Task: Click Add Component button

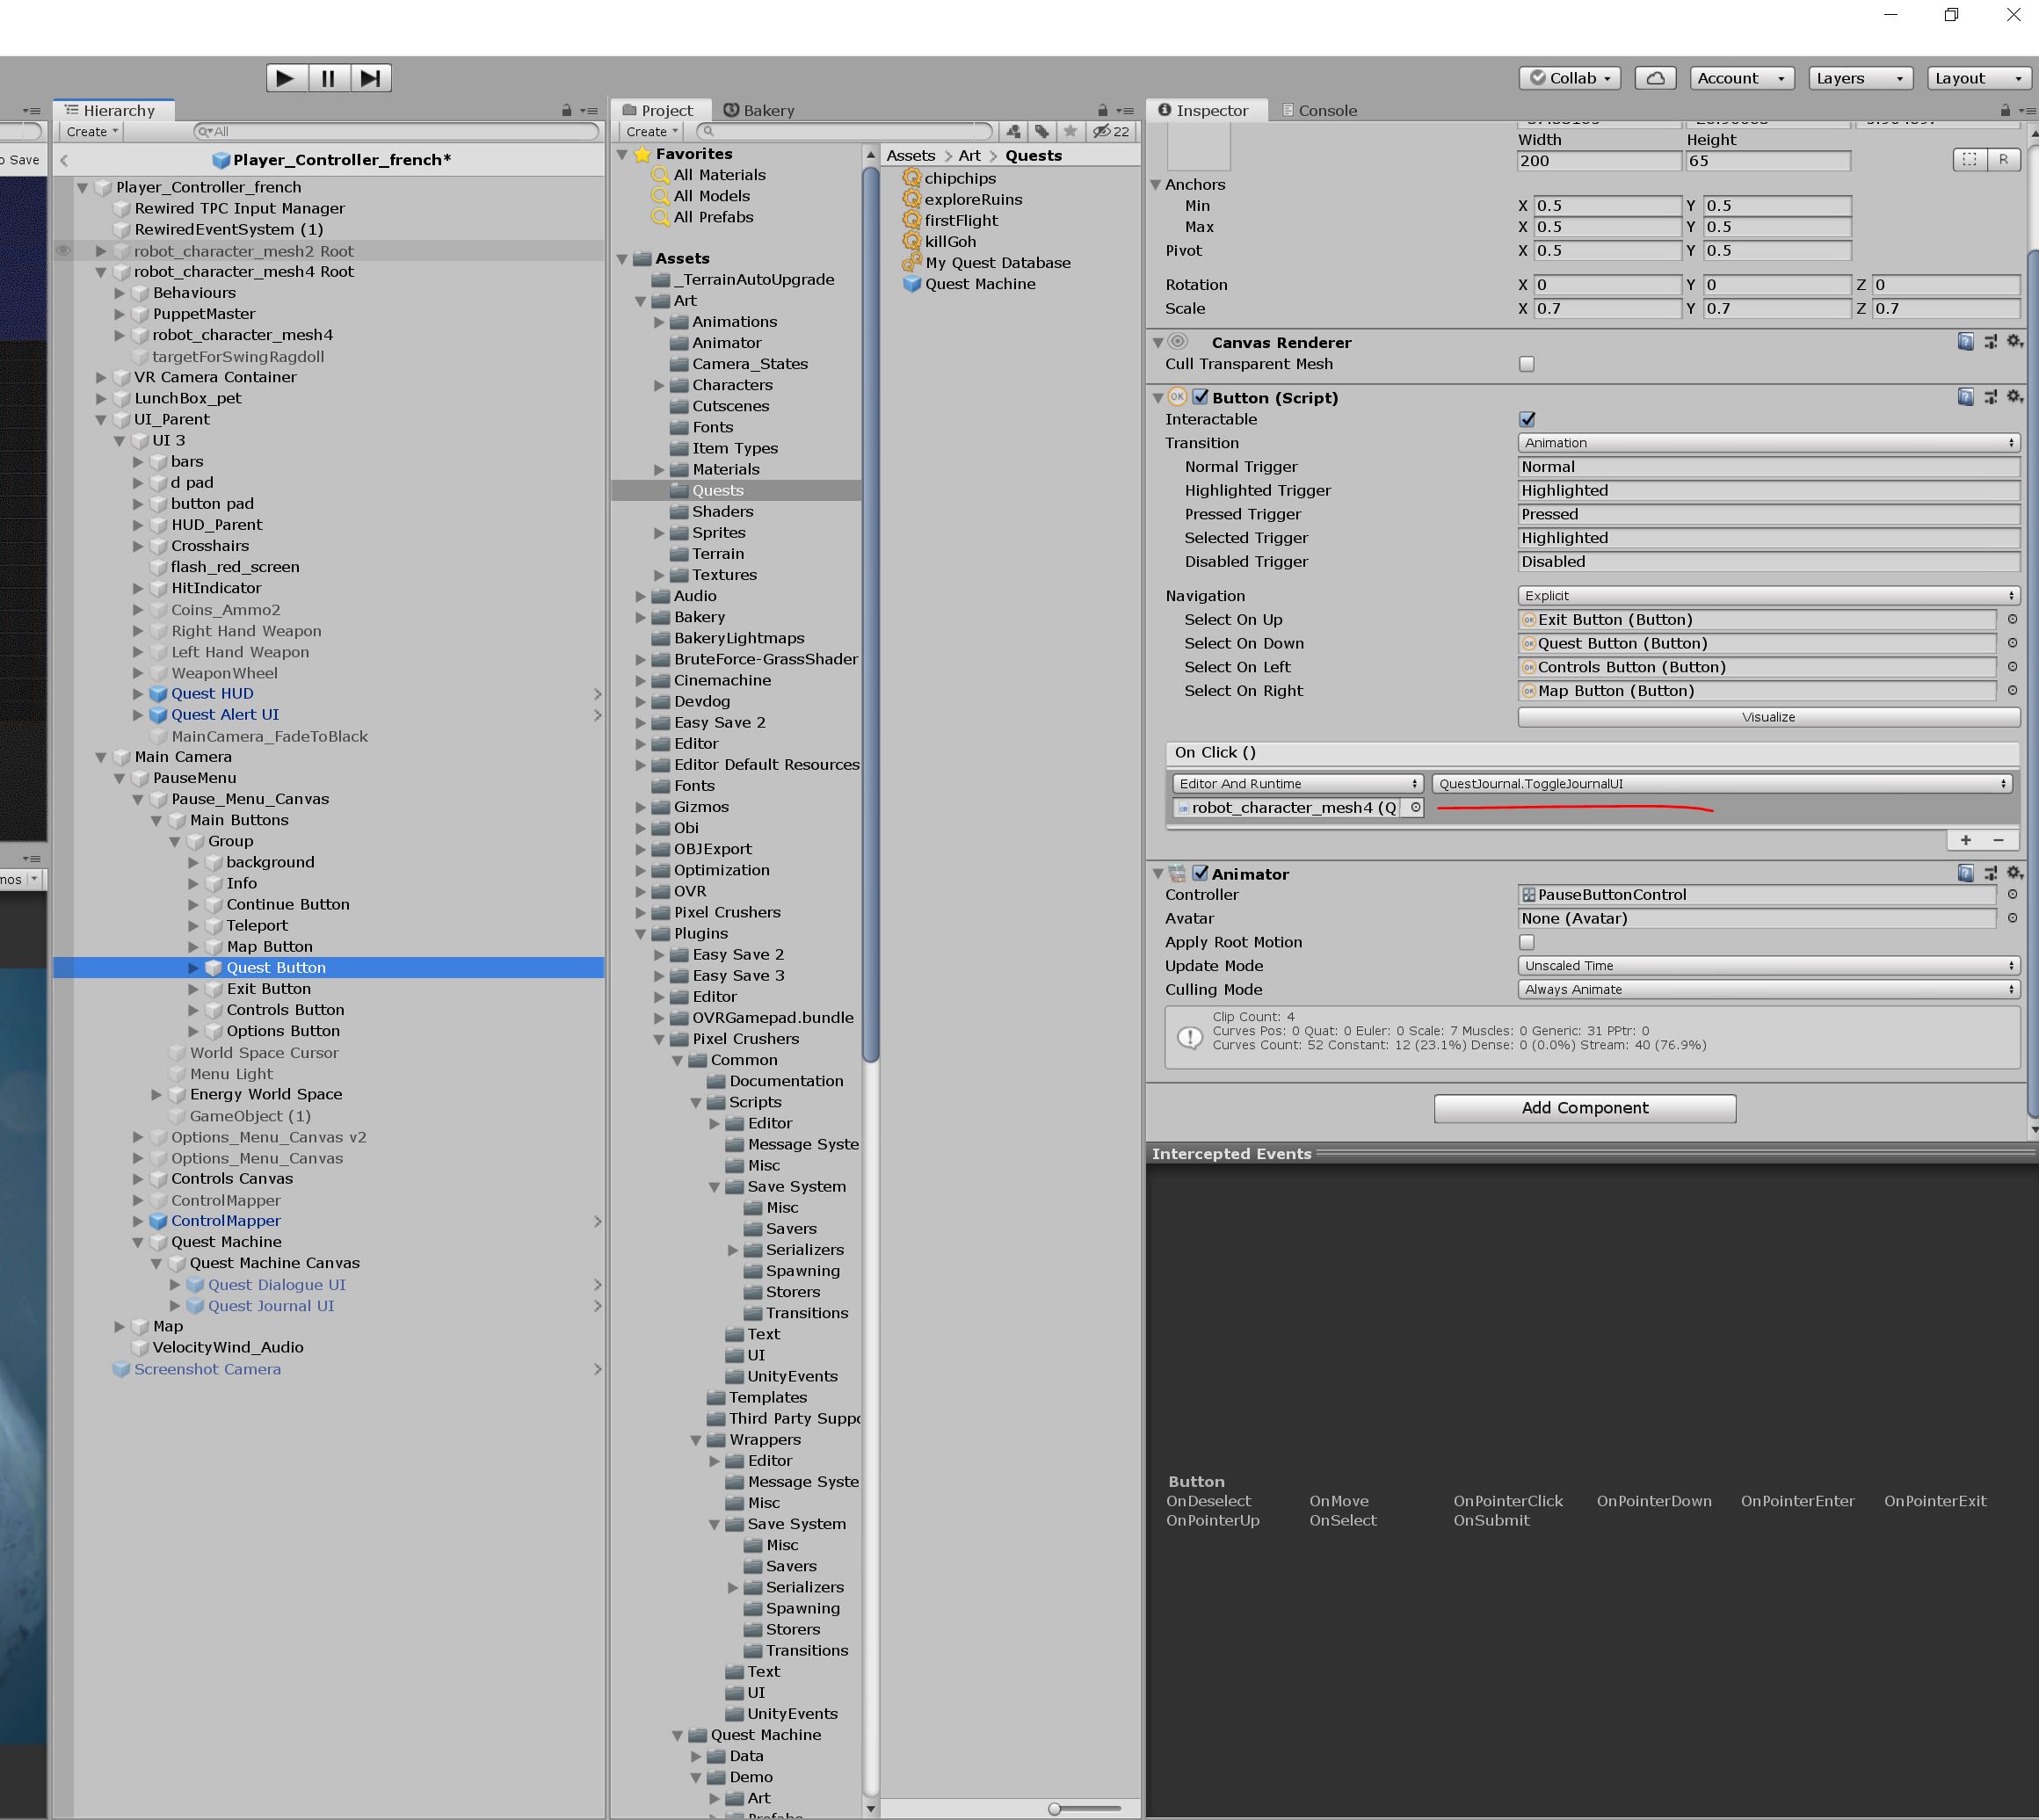Action: coord(1584,1108)
